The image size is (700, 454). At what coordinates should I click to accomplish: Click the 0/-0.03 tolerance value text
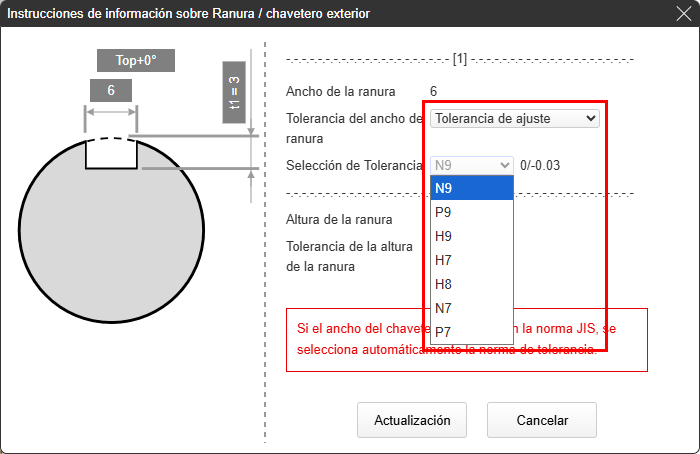click(x=540, y=164)
